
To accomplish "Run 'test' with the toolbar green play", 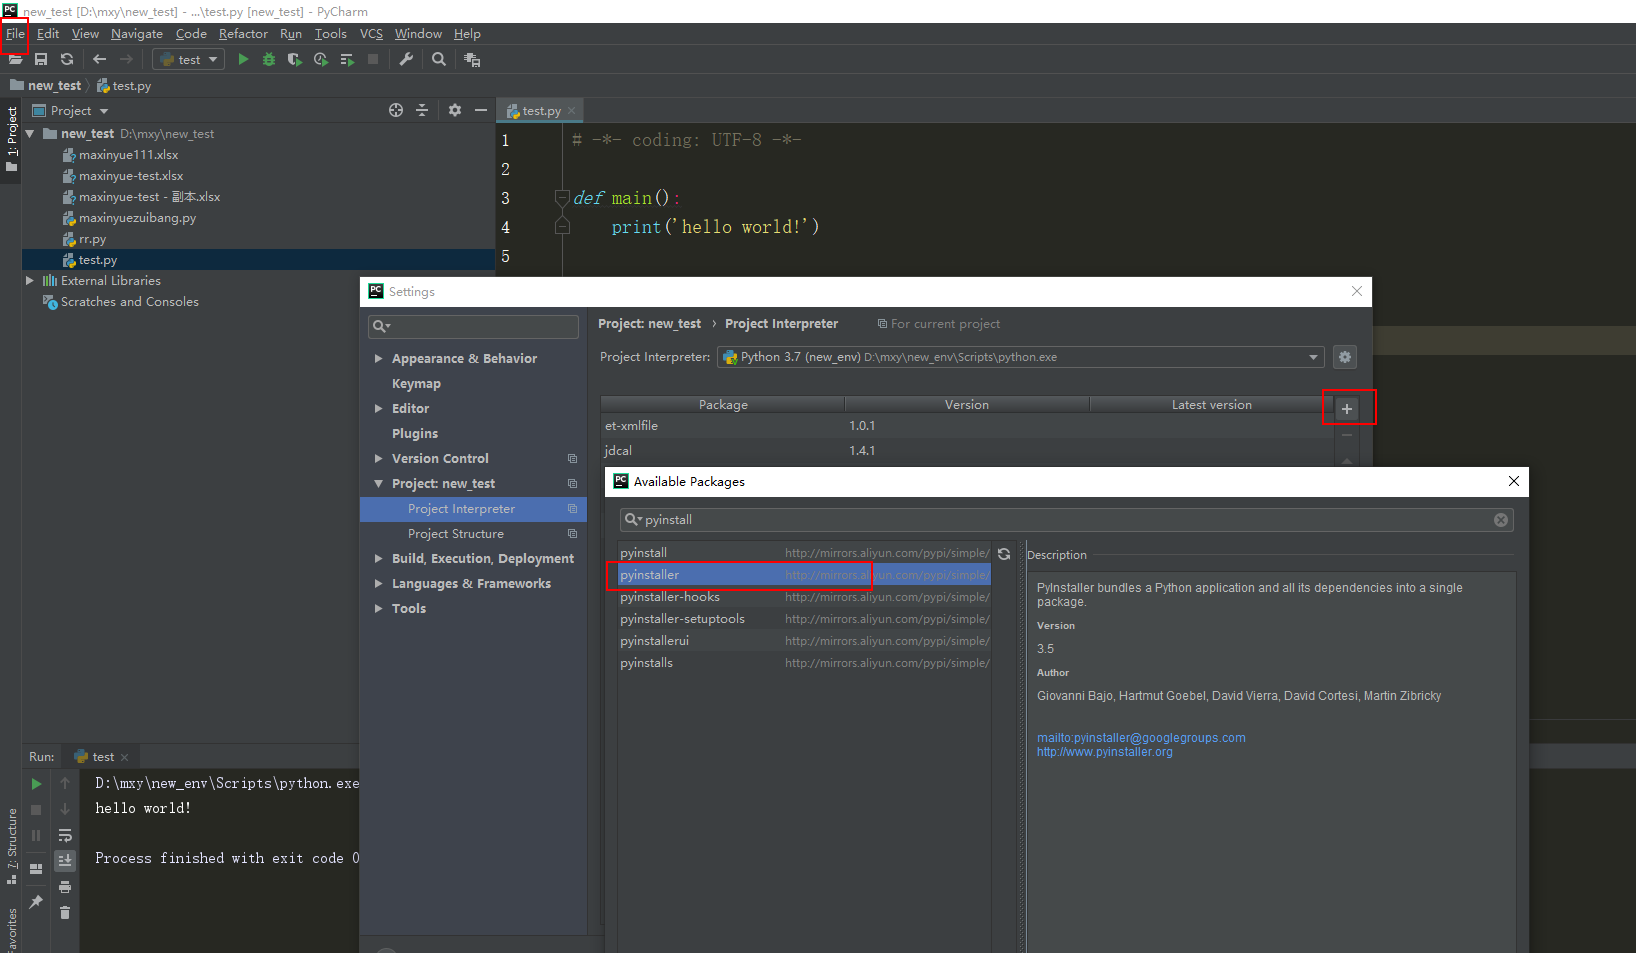I will click(243, 60).
